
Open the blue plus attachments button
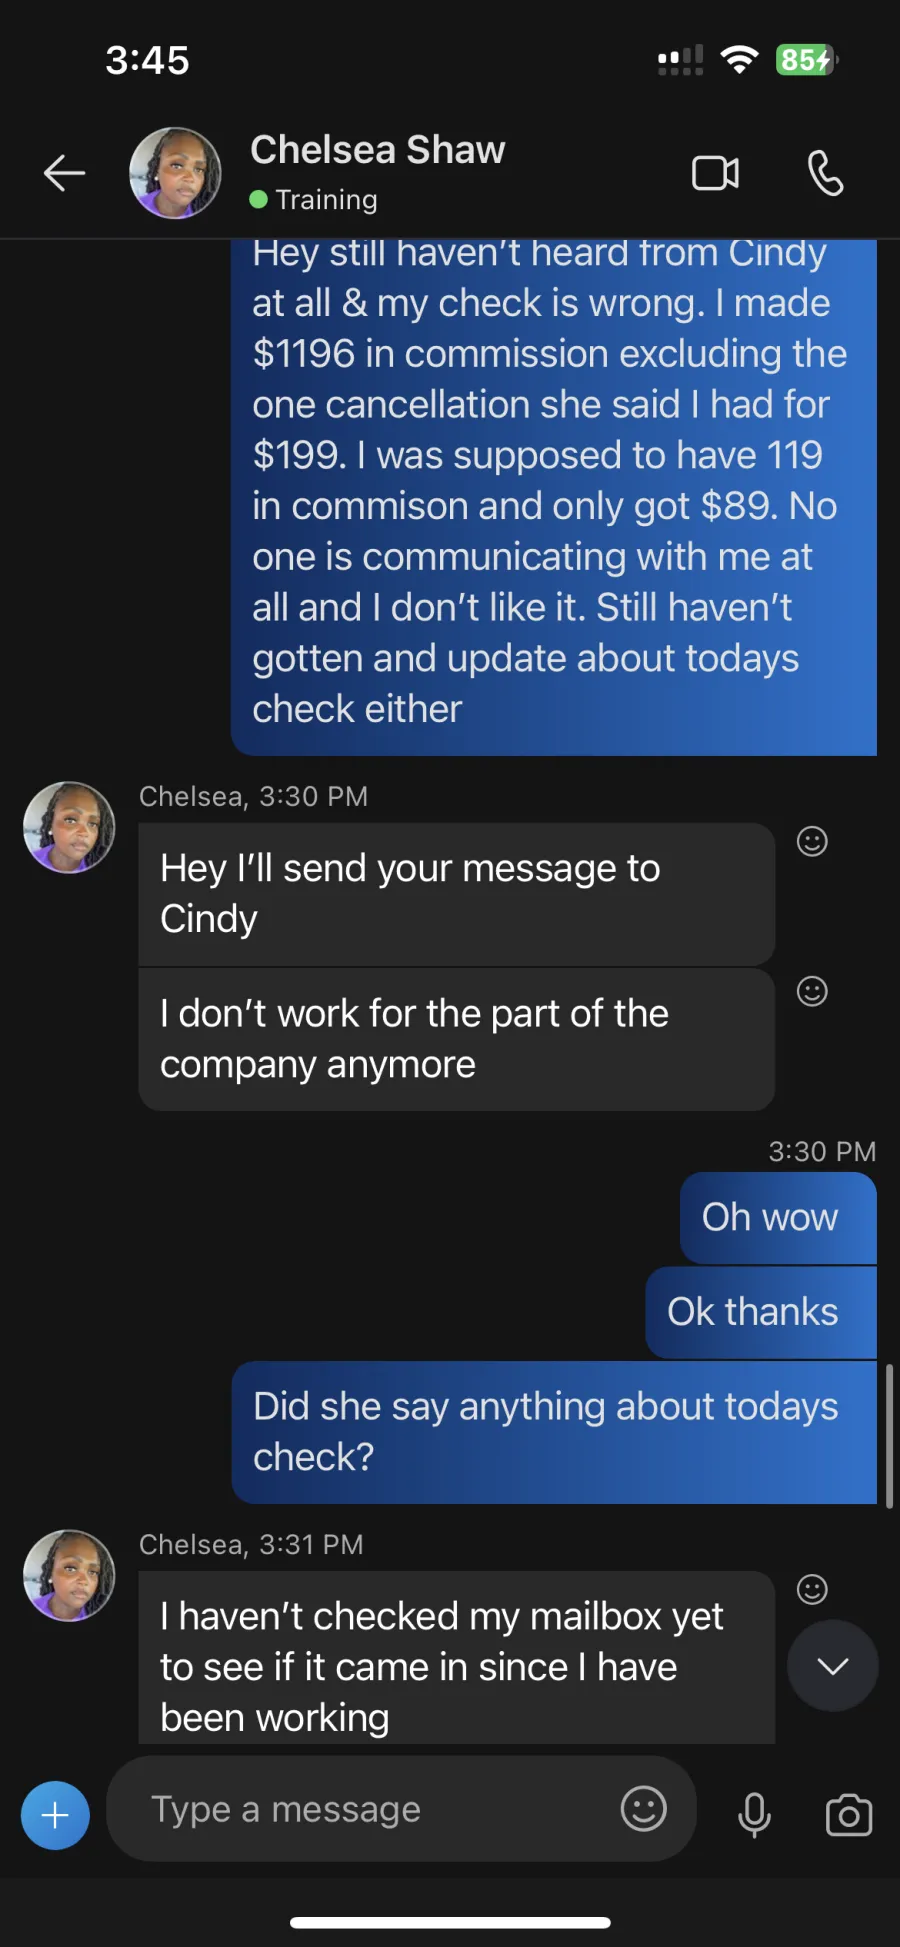coord(55,1815)
